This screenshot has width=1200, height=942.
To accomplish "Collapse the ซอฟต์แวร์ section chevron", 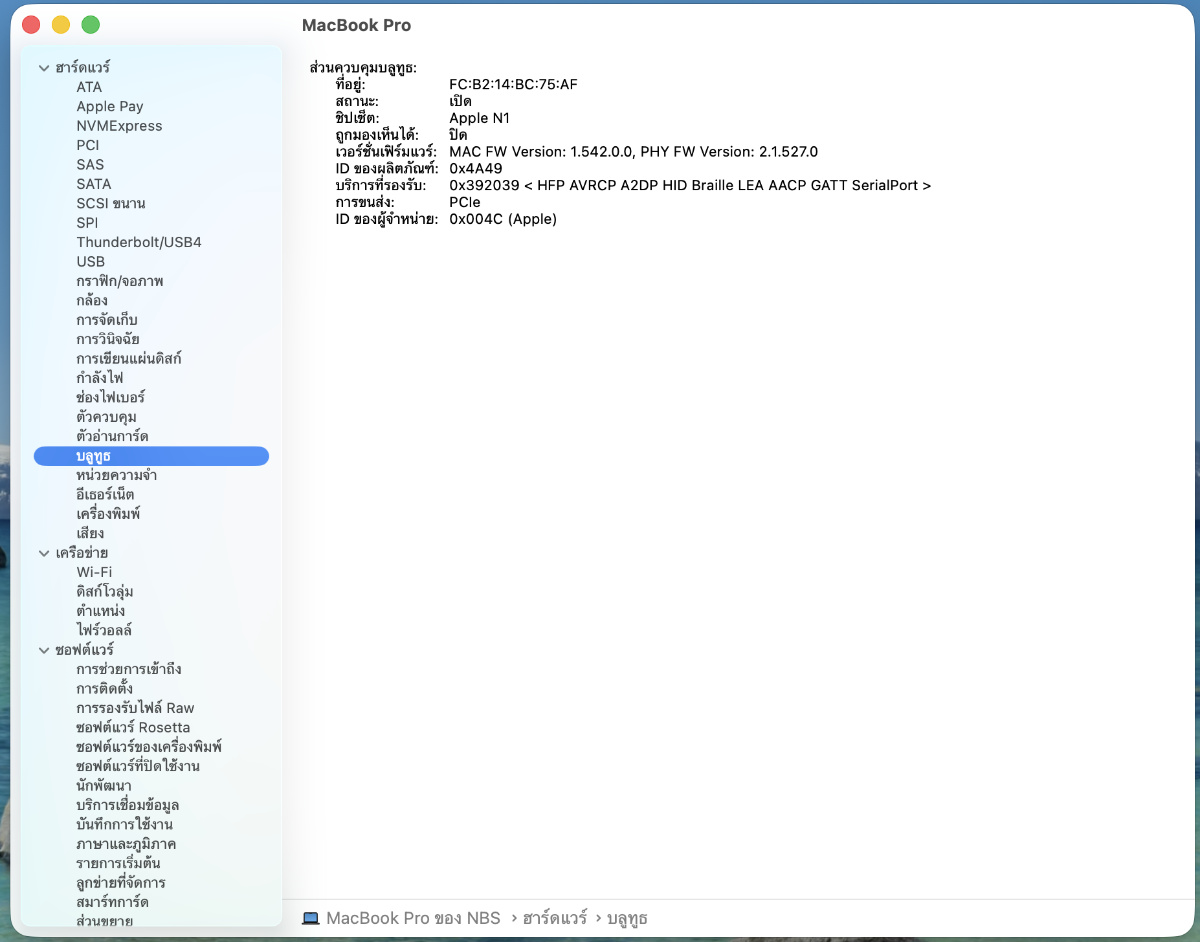I will [x=43, y=650].
